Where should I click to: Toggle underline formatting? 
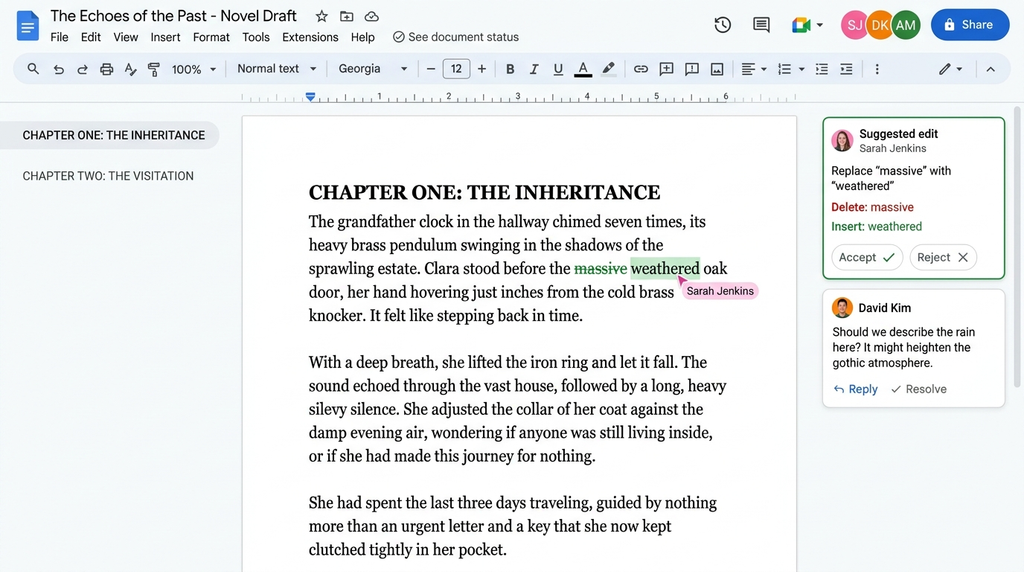point(558,69)
